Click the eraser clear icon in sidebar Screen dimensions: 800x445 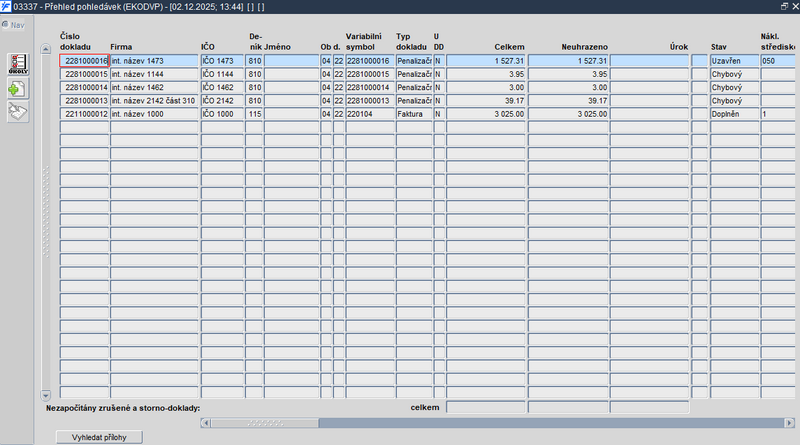point(18,112)
